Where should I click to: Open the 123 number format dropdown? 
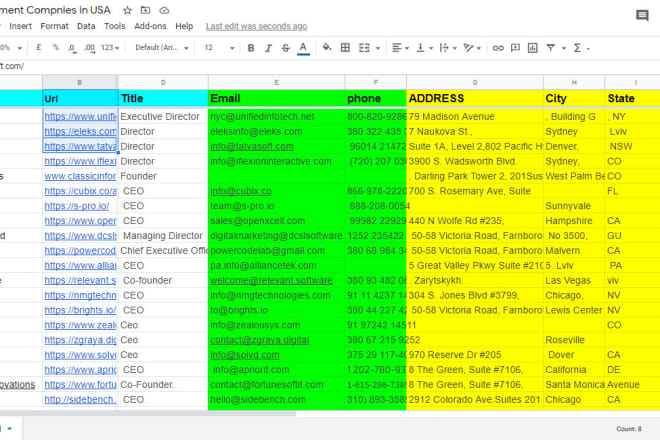[110, 48]
